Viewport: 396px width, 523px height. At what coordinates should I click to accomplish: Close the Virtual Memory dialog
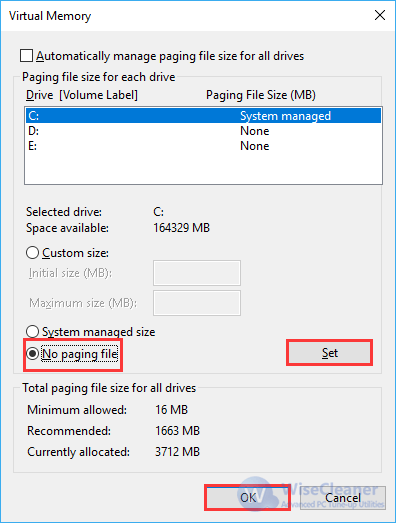[380, 15]
